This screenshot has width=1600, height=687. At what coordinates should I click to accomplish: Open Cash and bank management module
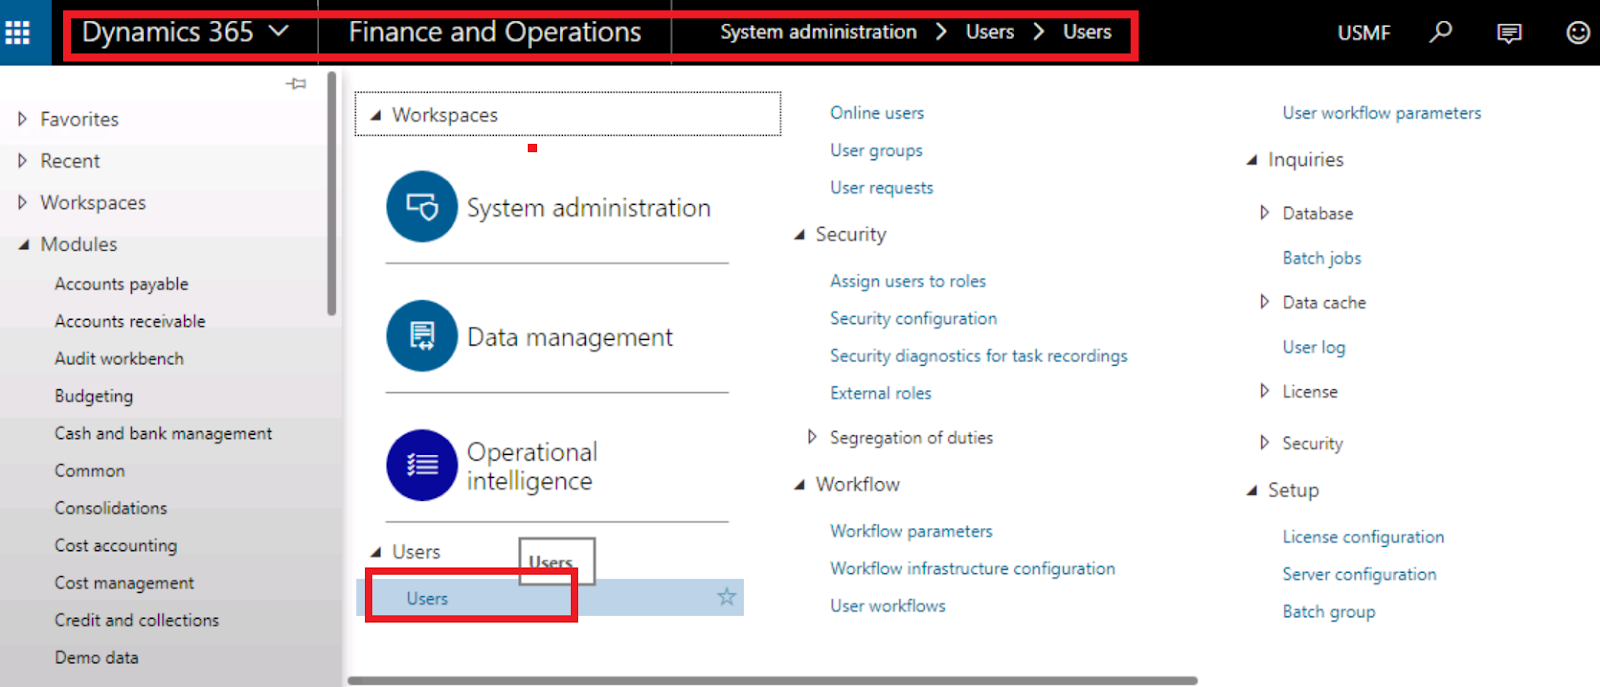click(x=163, y=433)
